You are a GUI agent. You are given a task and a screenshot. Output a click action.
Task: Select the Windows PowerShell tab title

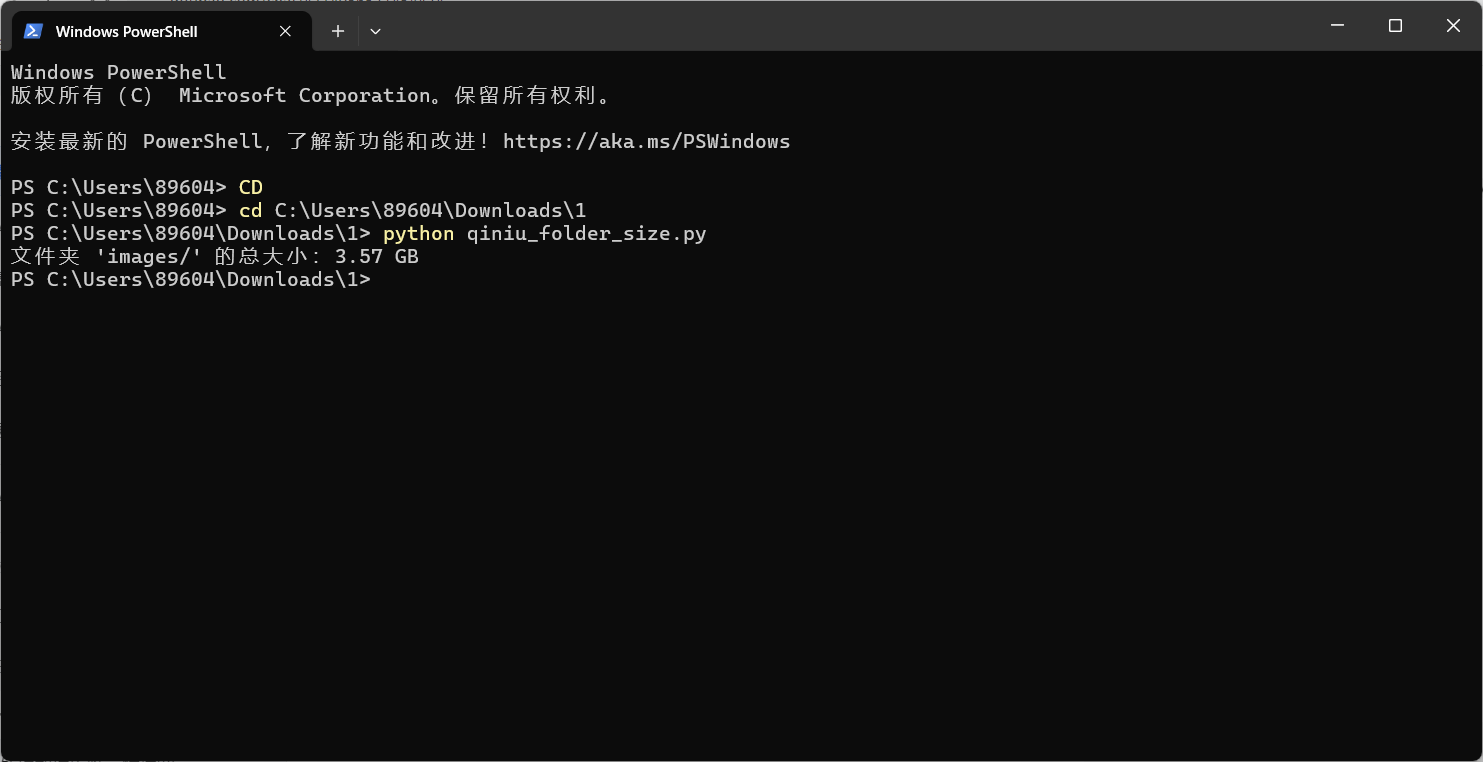coord(126,31)
